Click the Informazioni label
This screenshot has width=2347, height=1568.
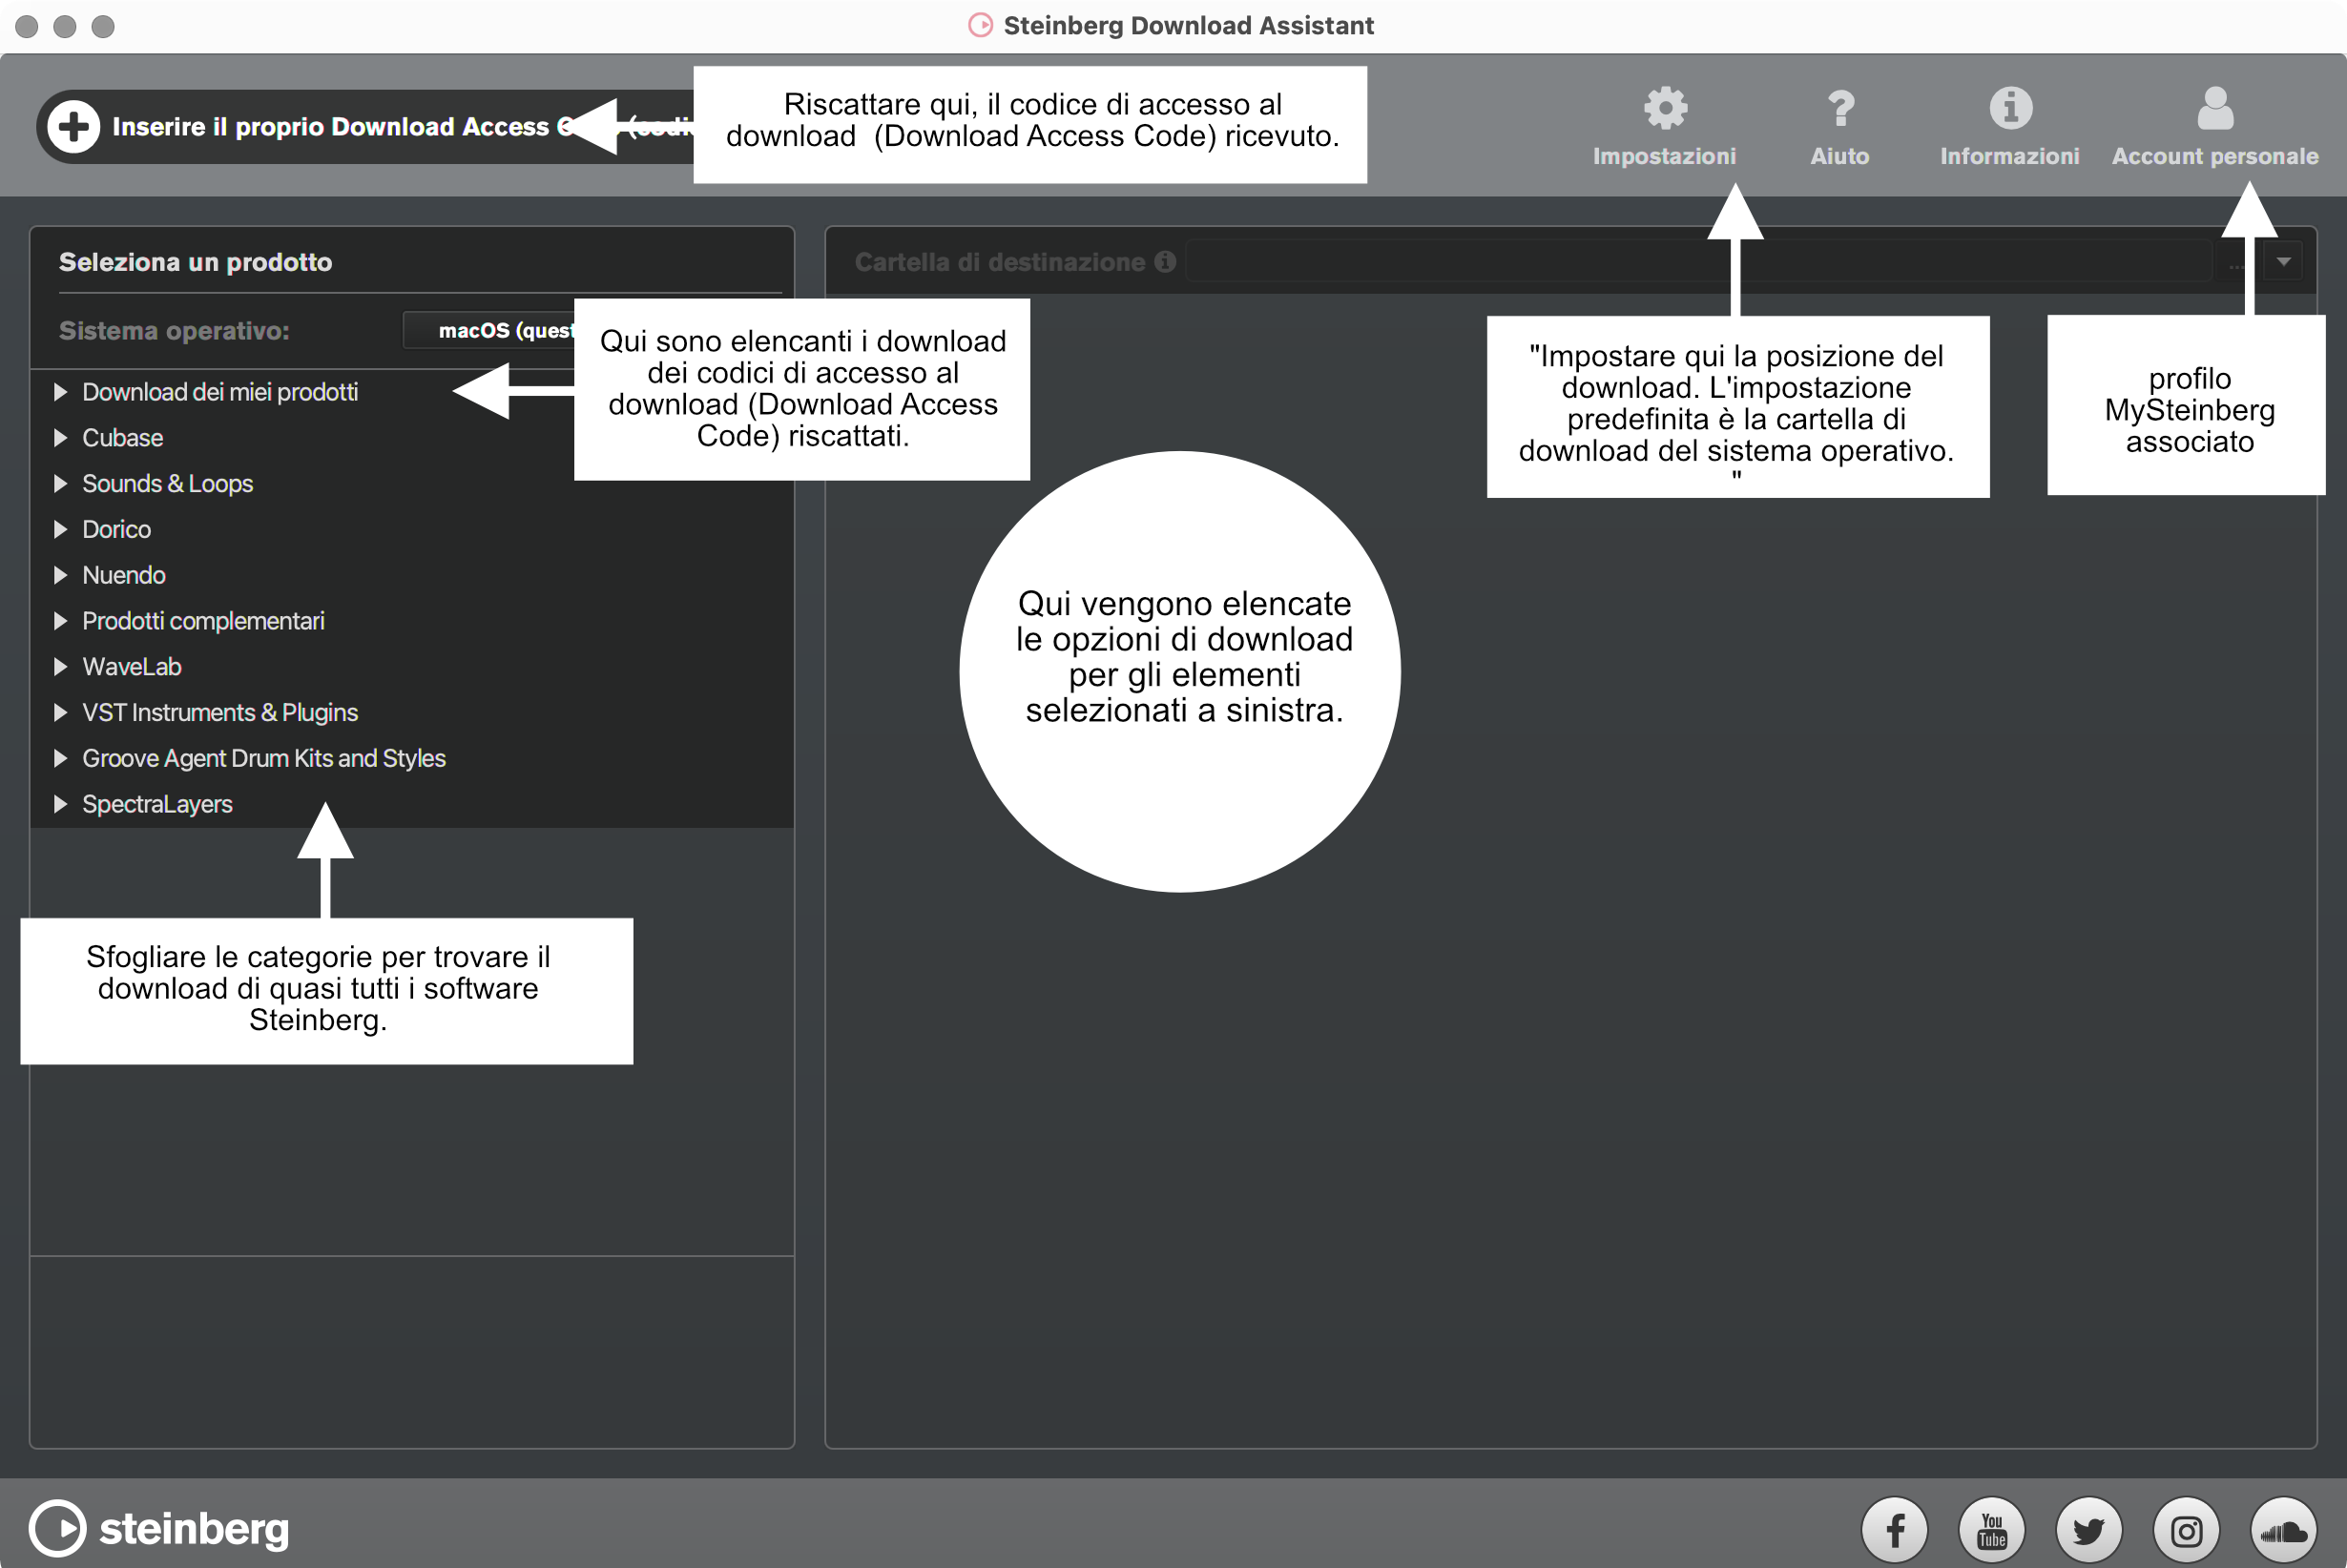point(2010,156)
